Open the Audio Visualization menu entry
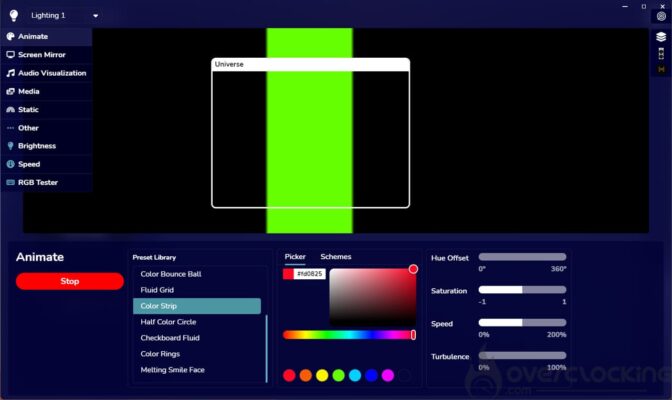The width and height of the screenshot is (672, 400). pyautogui.click(x=46, y=73)
